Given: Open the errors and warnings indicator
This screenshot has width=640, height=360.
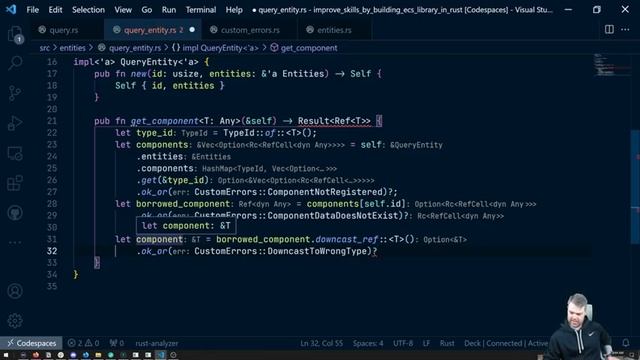Looking at the screenshot, I should (83, 343).
